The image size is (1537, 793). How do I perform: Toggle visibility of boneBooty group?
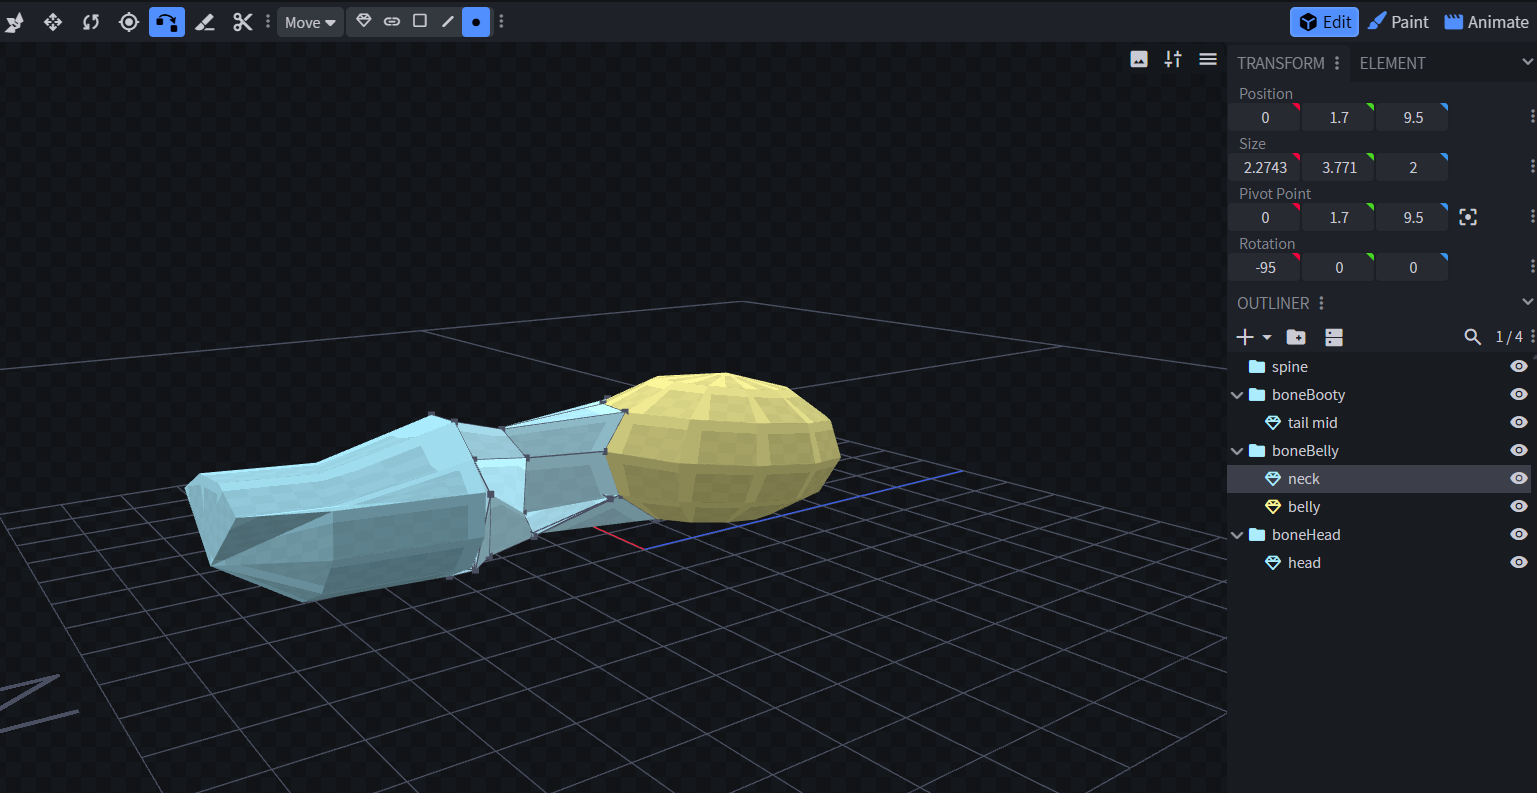(1519, 395)
